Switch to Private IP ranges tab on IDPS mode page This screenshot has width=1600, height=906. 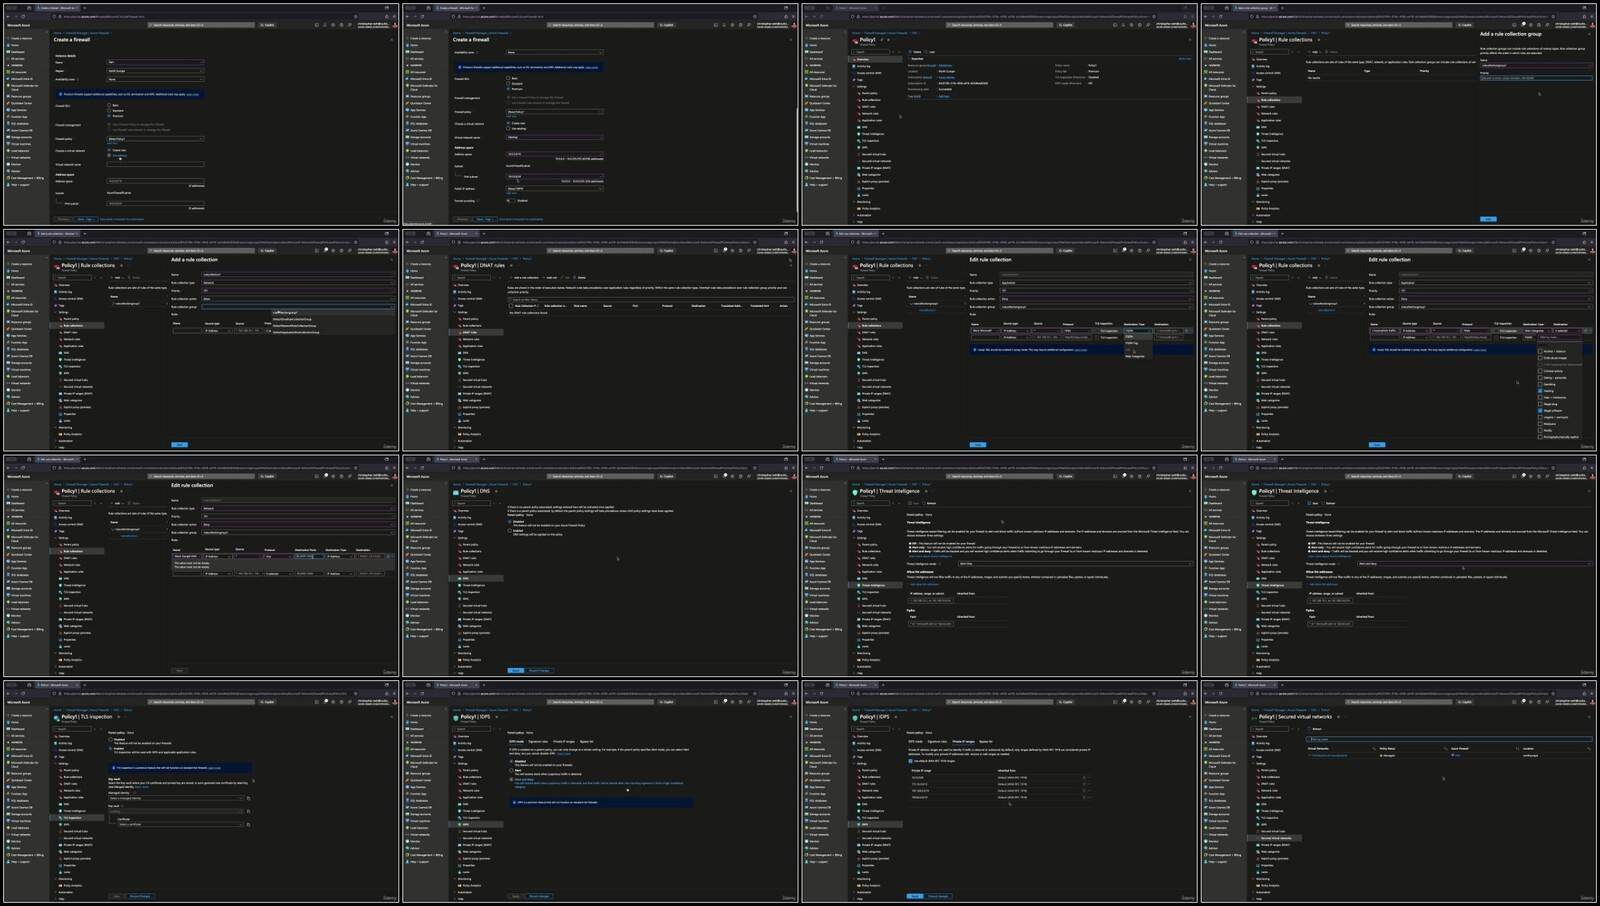(564, 741)
